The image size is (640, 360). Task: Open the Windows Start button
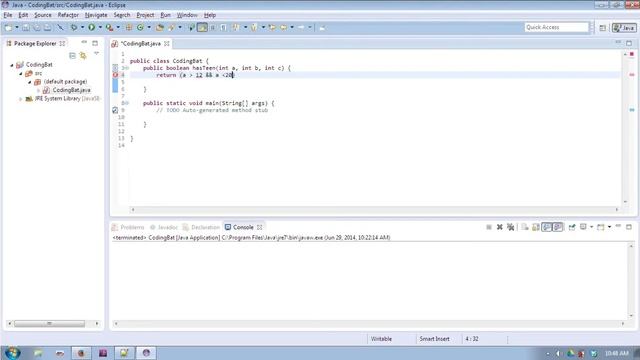pyautogui.click(x=12, y=353)
